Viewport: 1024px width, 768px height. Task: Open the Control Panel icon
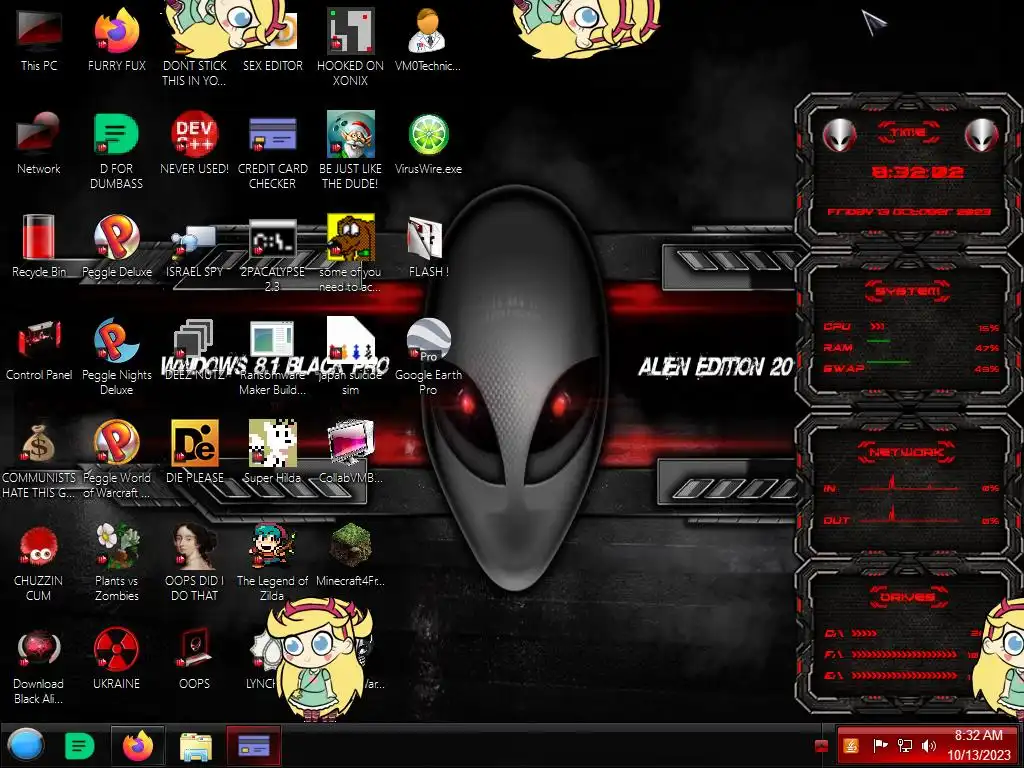pyautogui.click(x=39, y=349)
